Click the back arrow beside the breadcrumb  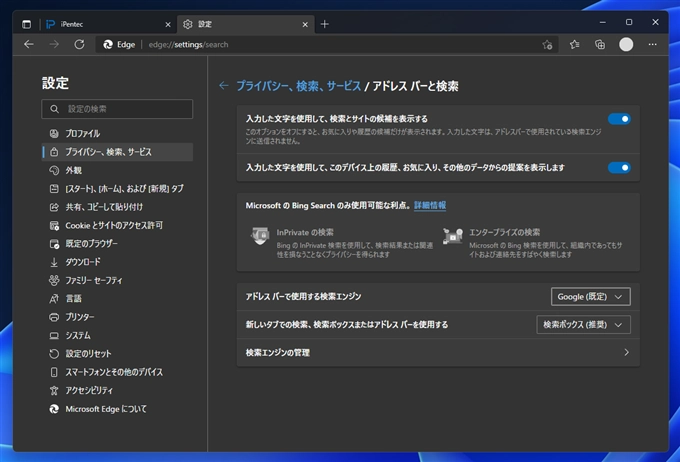tap(223, 86)
